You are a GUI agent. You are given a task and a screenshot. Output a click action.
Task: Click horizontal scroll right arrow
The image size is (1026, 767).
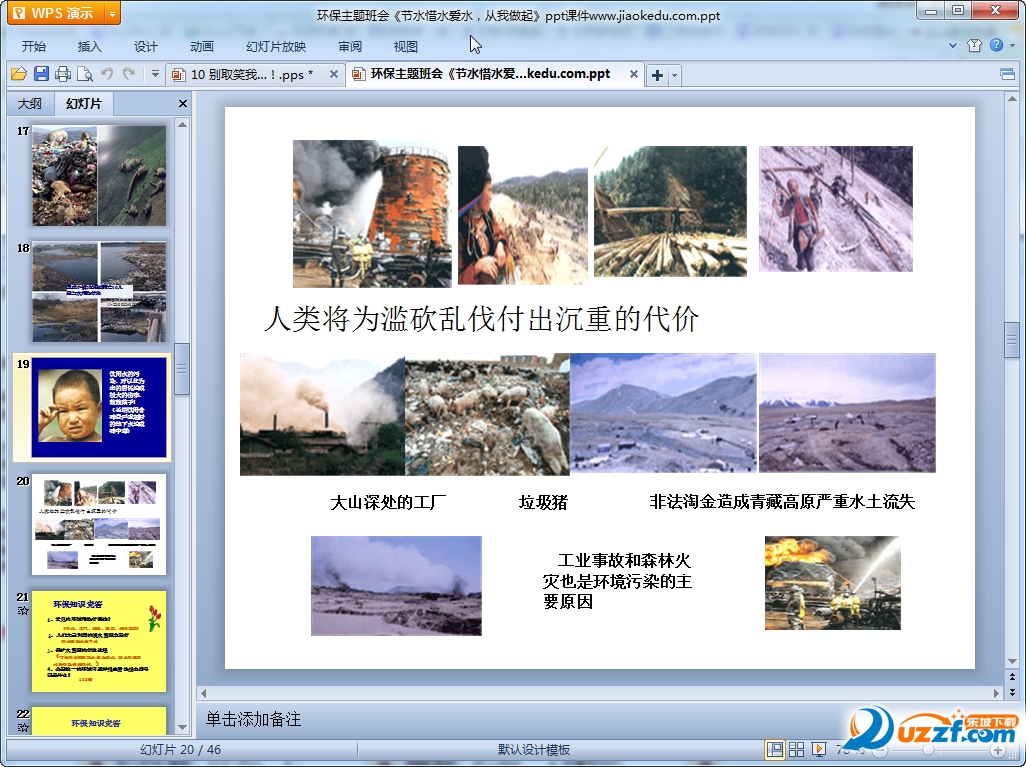click(997, 693)
